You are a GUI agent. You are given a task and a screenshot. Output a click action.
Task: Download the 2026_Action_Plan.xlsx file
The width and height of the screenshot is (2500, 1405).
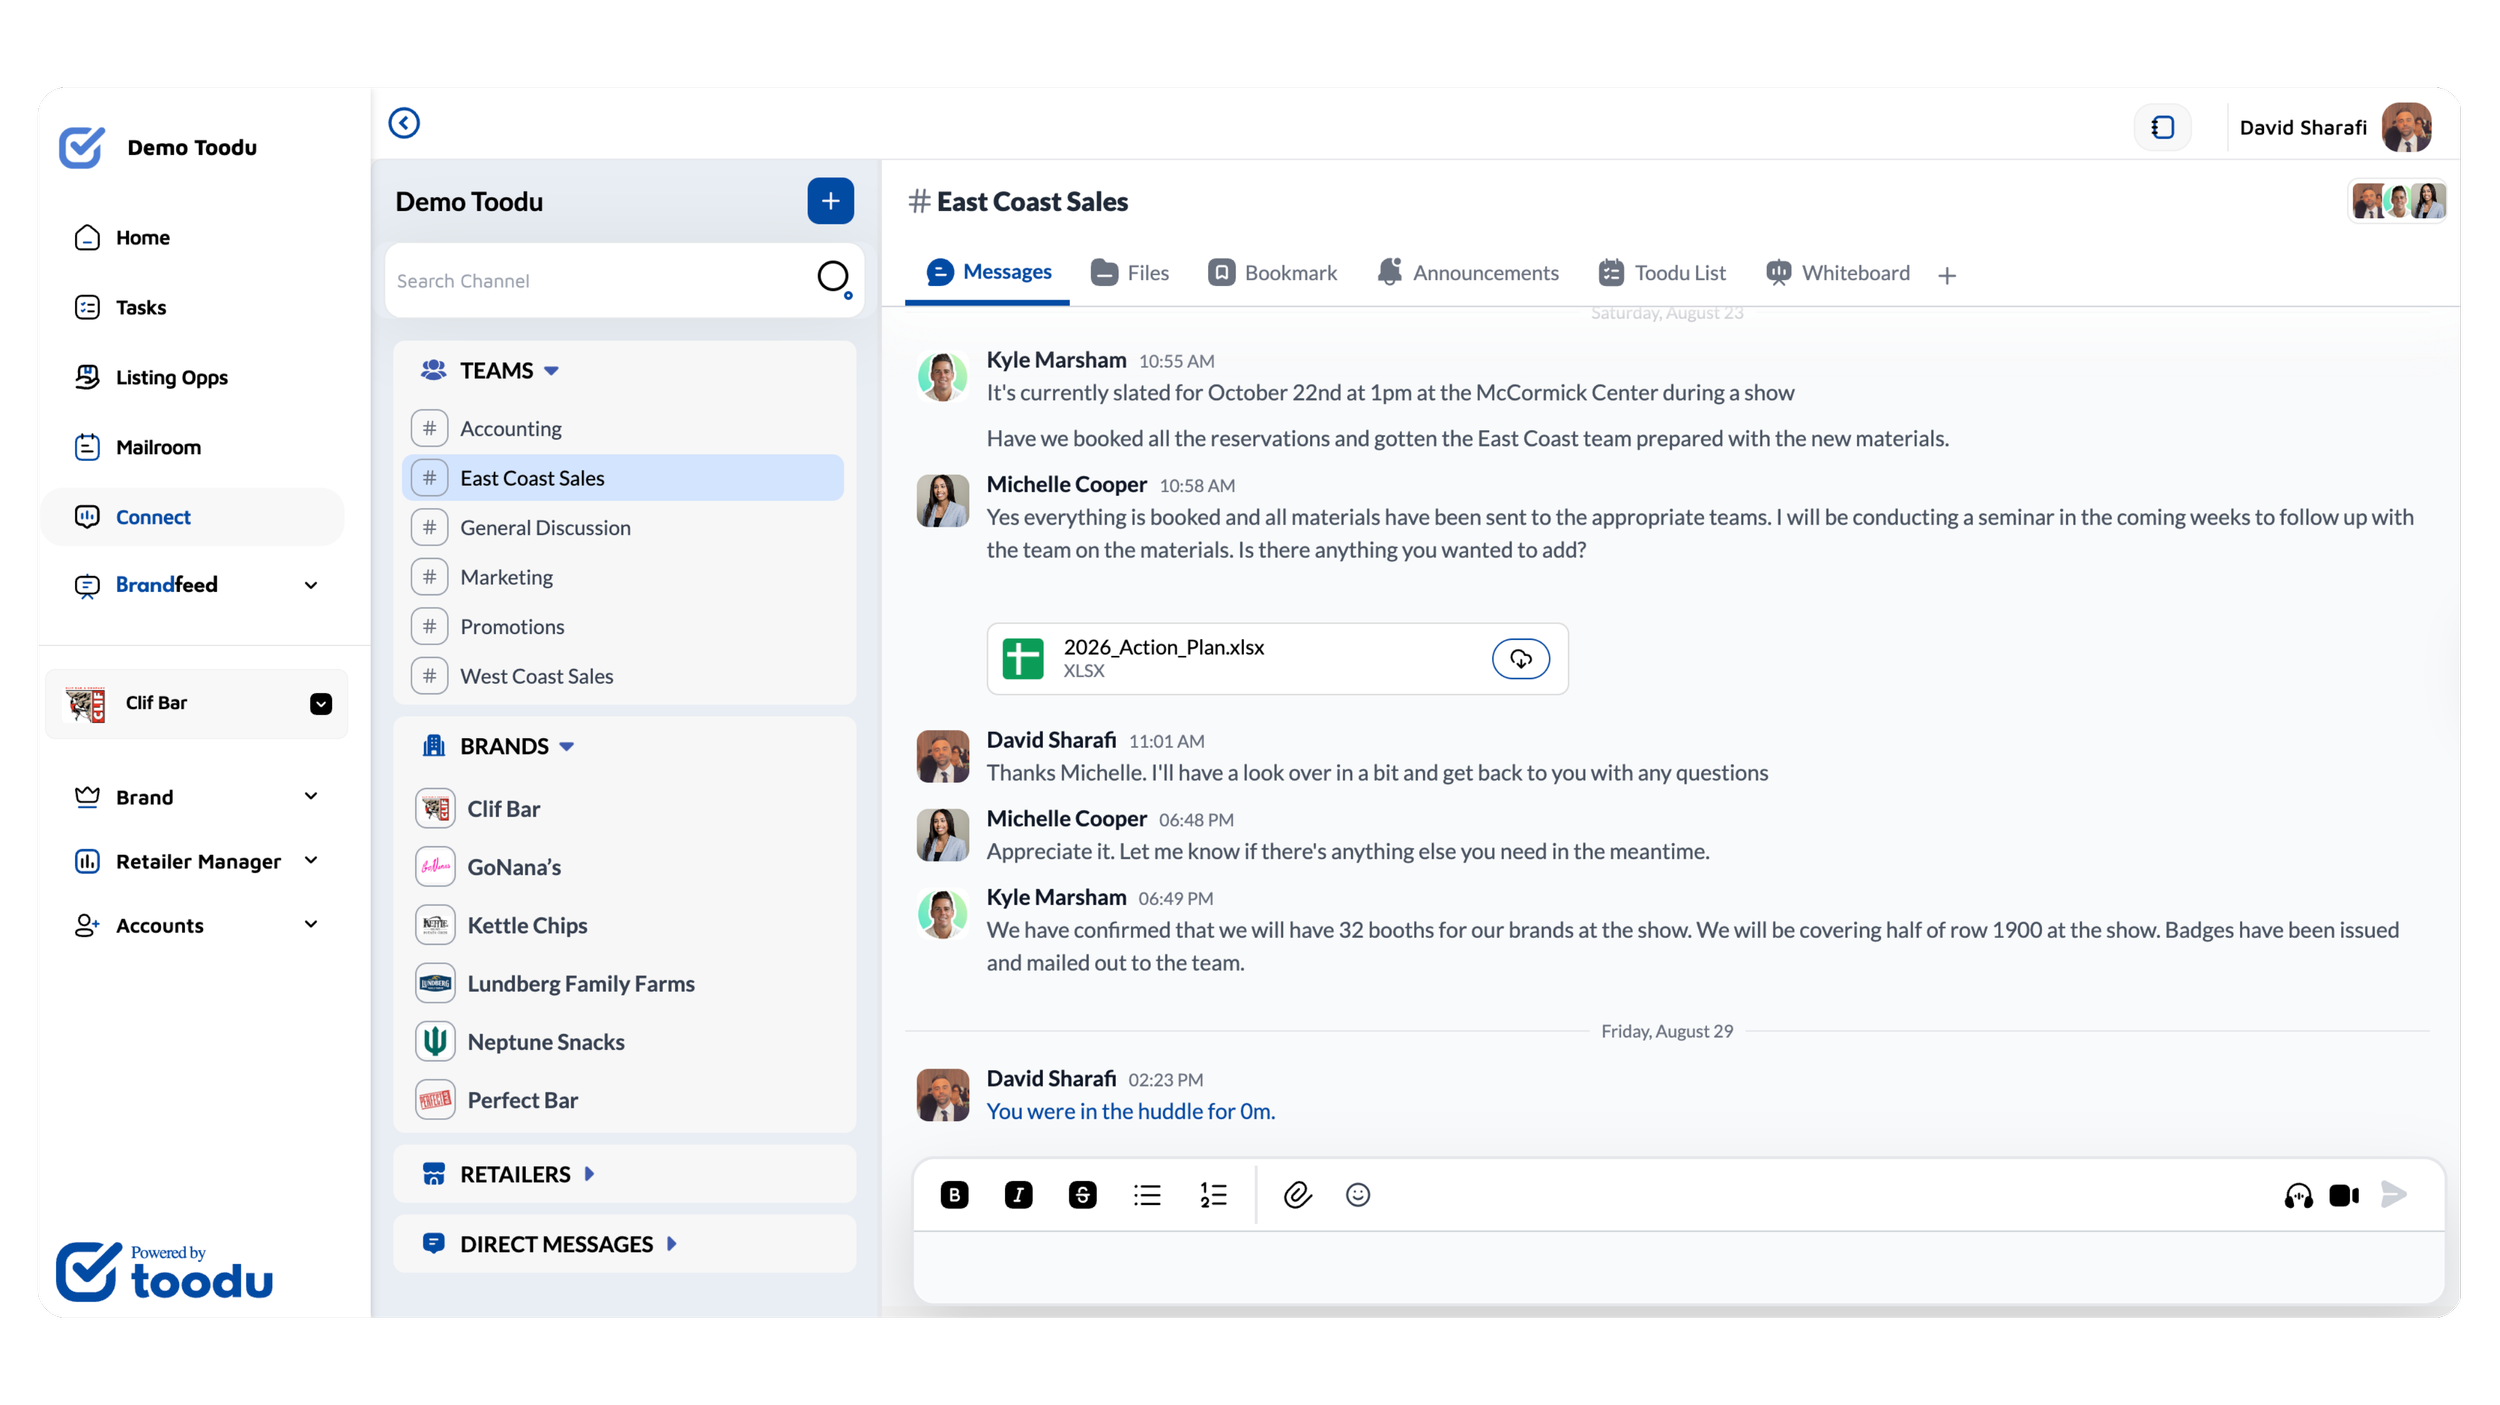tap(1520, 658)
